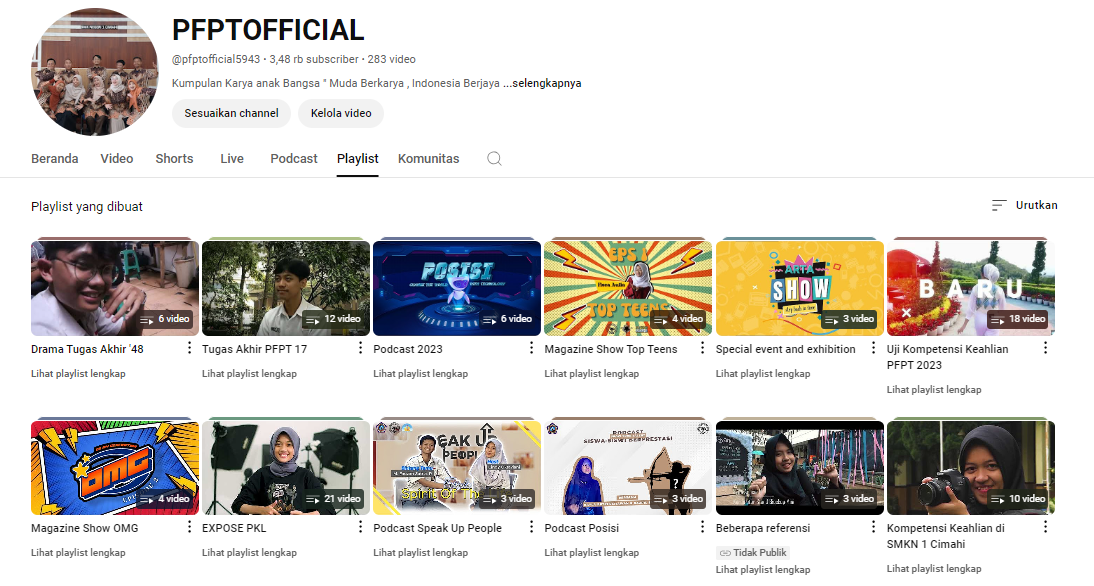Click the Beberapa referensi title text
Screen dimensions: 1094x586
763,528
